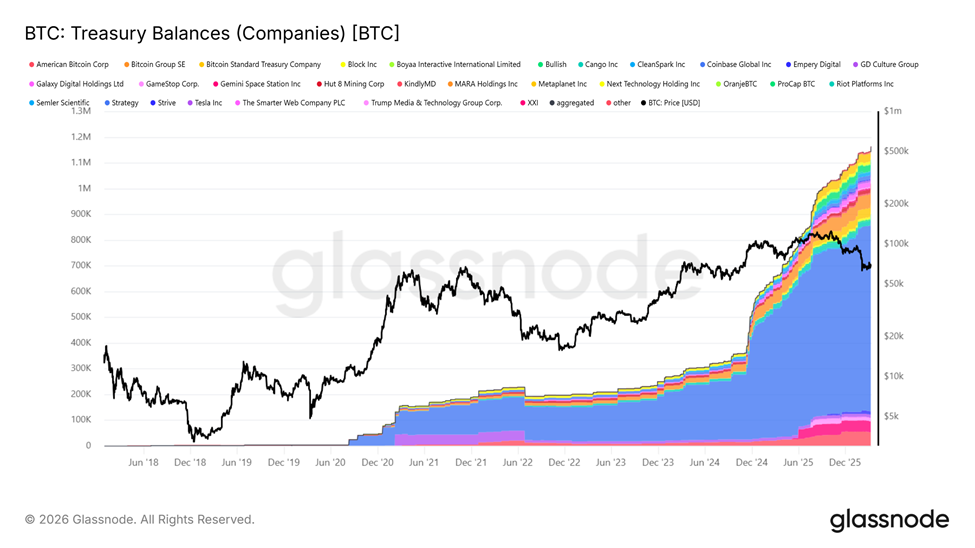Click the chart title BTC: Treasury Balances
This screenshot has height=548, width=975.
pyautogui.click(x=211, y=33)
